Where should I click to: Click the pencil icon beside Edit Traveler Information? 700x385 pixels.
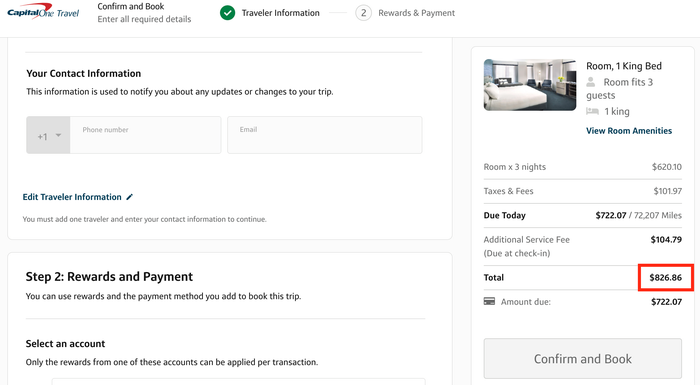(x=129, y=197)
